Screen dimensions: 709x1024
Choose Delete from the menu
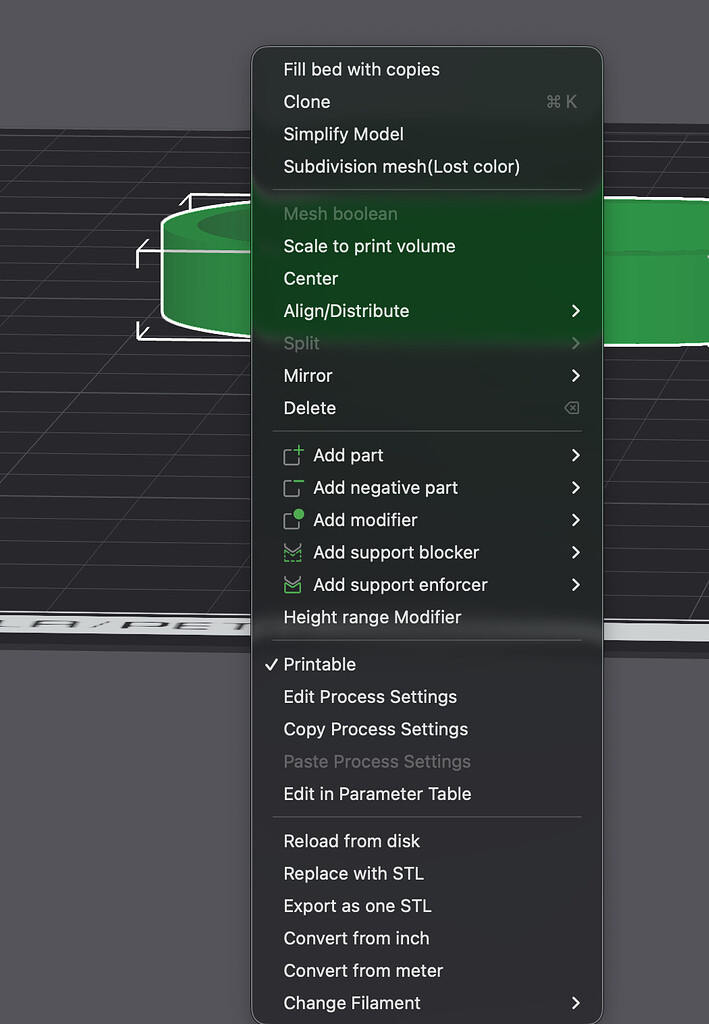point(309,408)
